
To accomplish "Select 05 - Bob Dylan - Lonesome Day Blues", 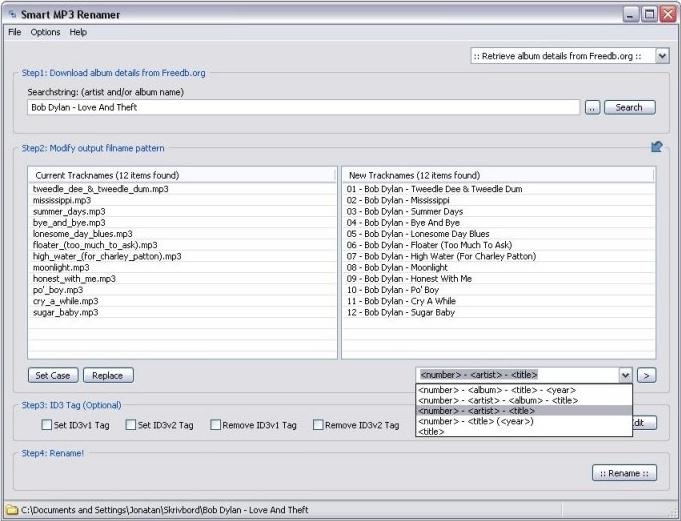I will [498, 234].
